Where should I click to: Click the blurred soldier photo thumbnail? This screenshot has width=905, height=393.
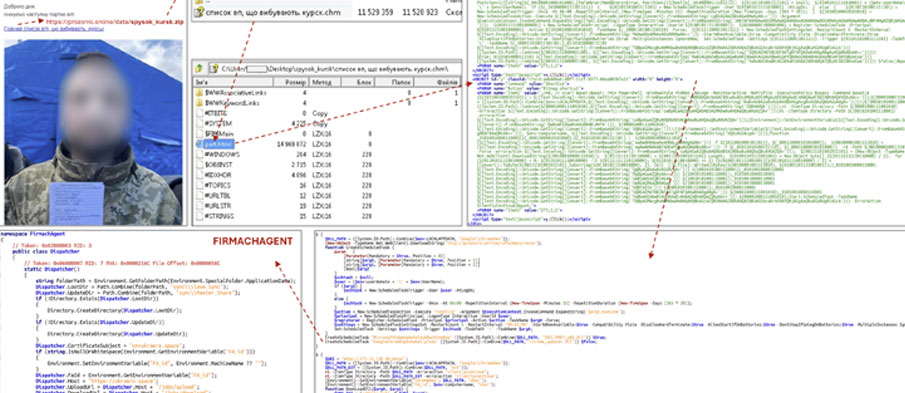(x=93, y=132)
